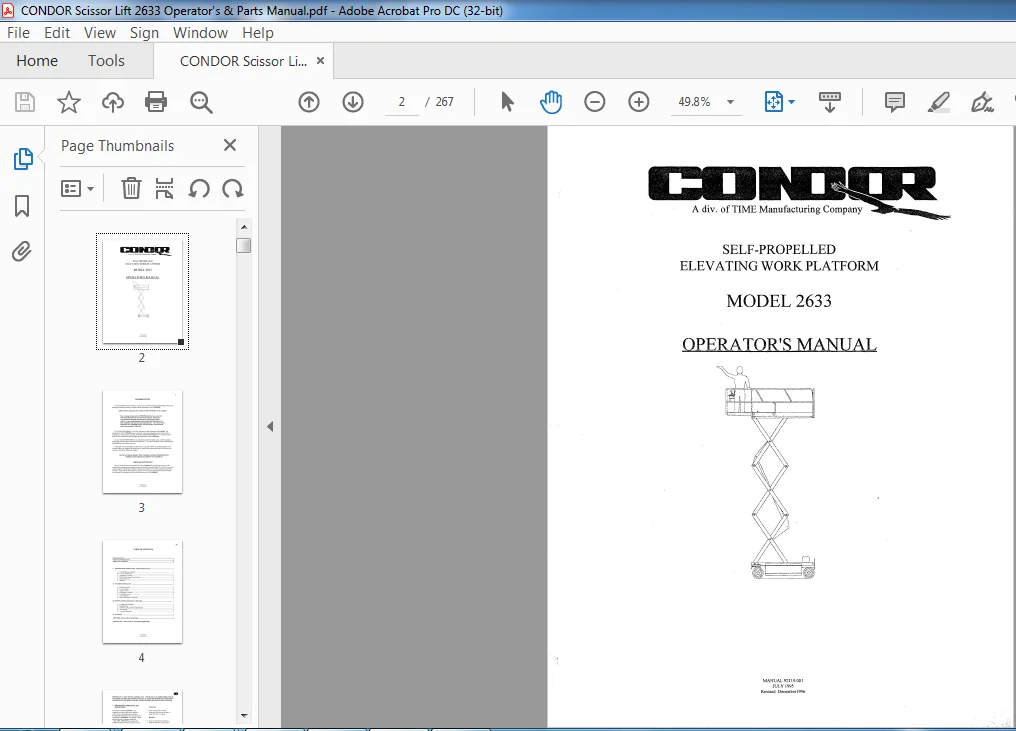Click the page number input field

pos(402,102)
